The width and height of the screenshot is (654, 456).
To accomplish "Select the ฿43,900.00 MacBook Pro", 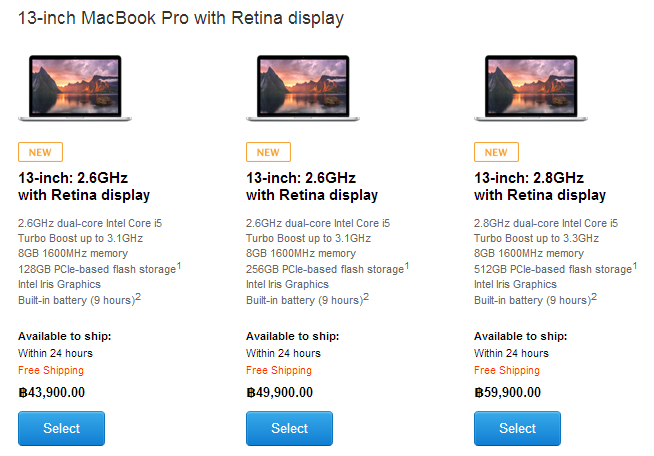I will (x=61, y=428).
